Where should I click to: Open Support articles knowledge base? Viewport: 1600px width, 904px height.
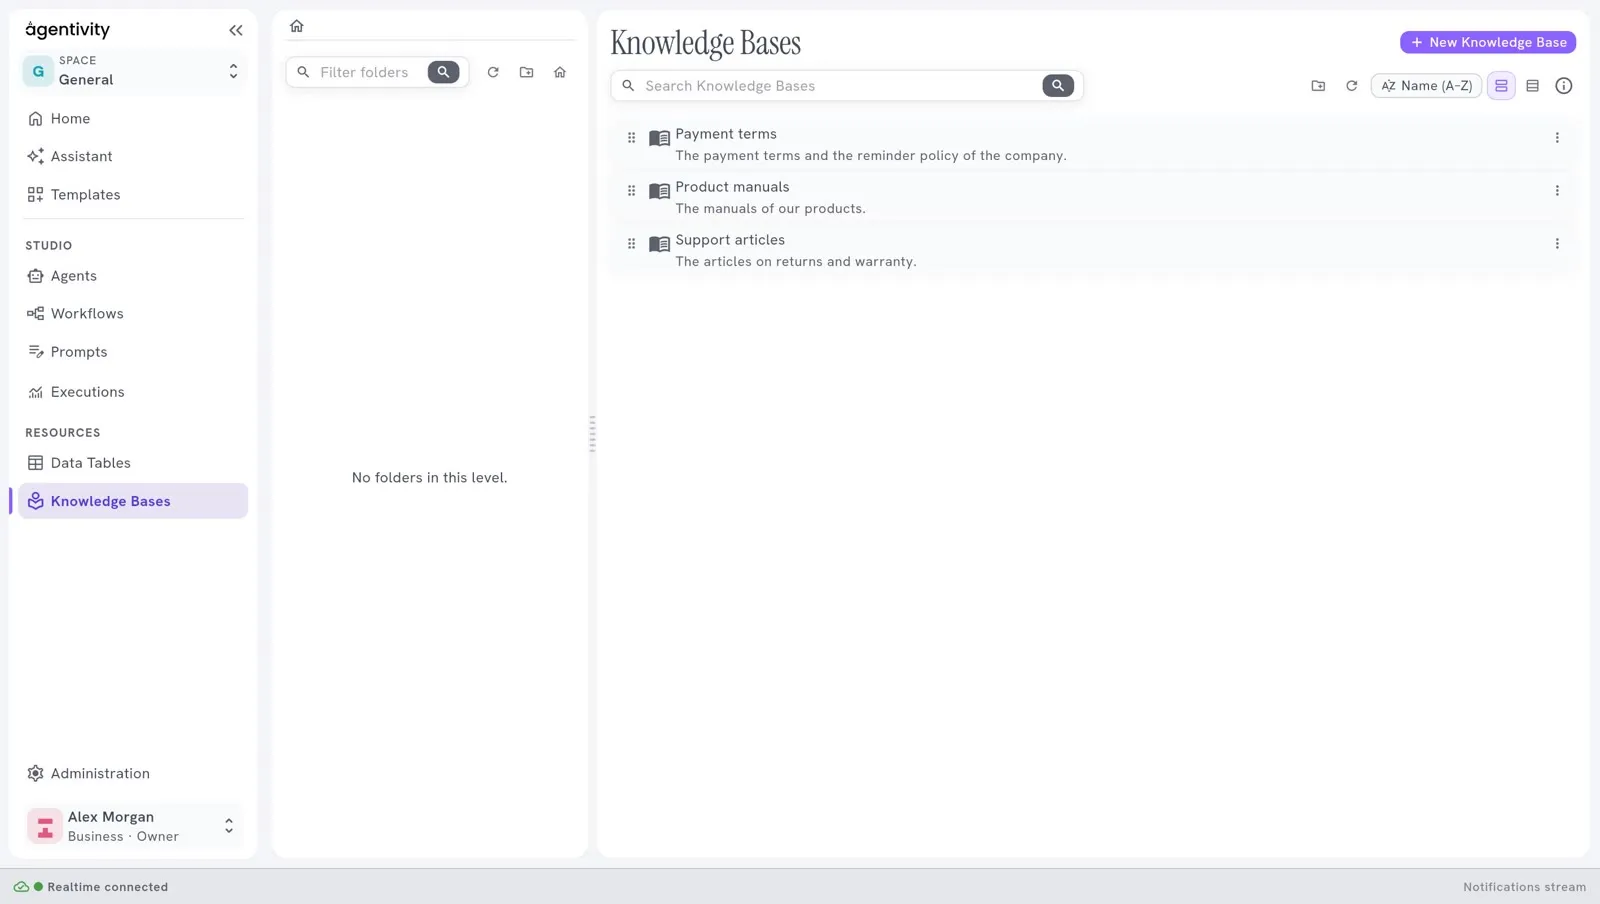(x=730, y=240)
